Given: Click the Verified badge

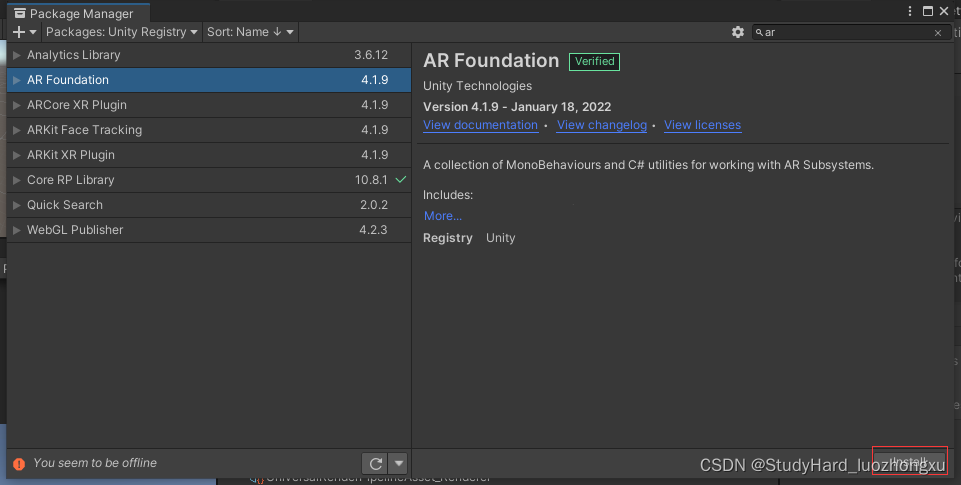Looking at the screenshot, I should click(x=594, y=61).
